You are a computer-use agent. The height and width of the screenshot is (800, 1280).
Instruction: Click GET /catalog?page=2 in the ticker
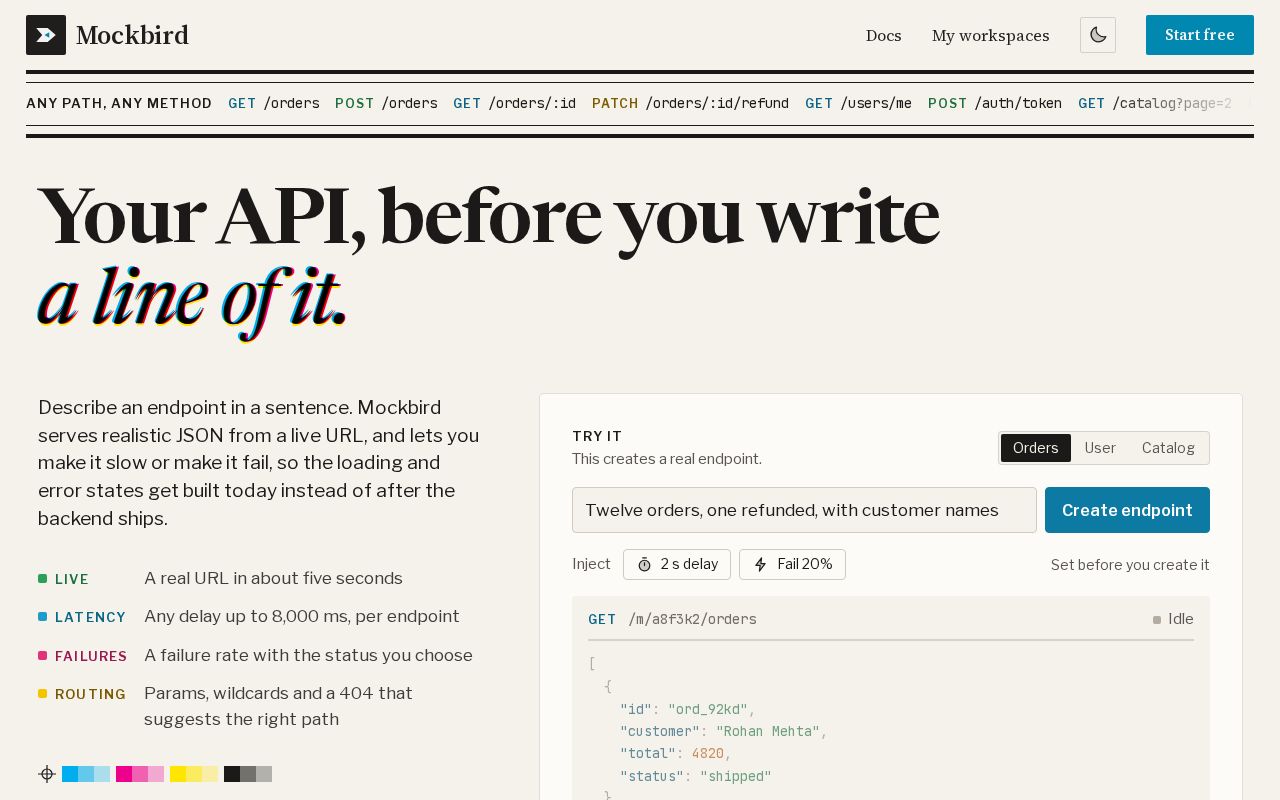[1155, 103]
